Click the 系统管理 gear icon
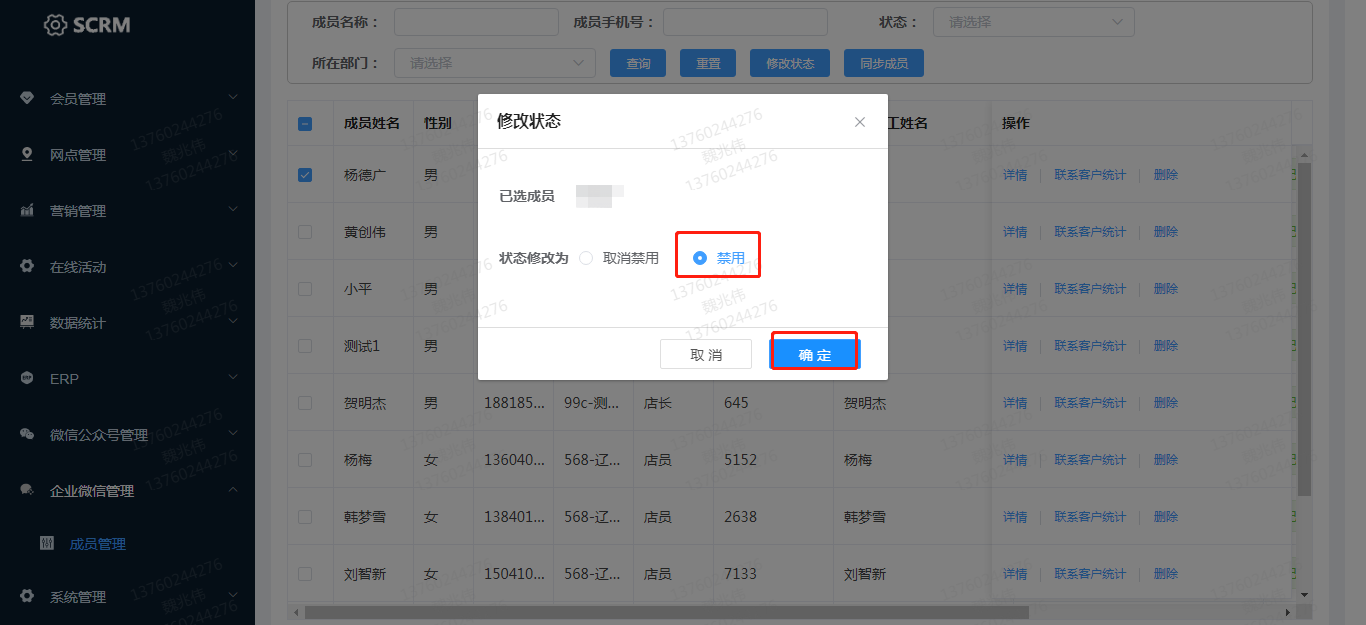This screenshot has width=1366, height=625. tap(27, 596)
